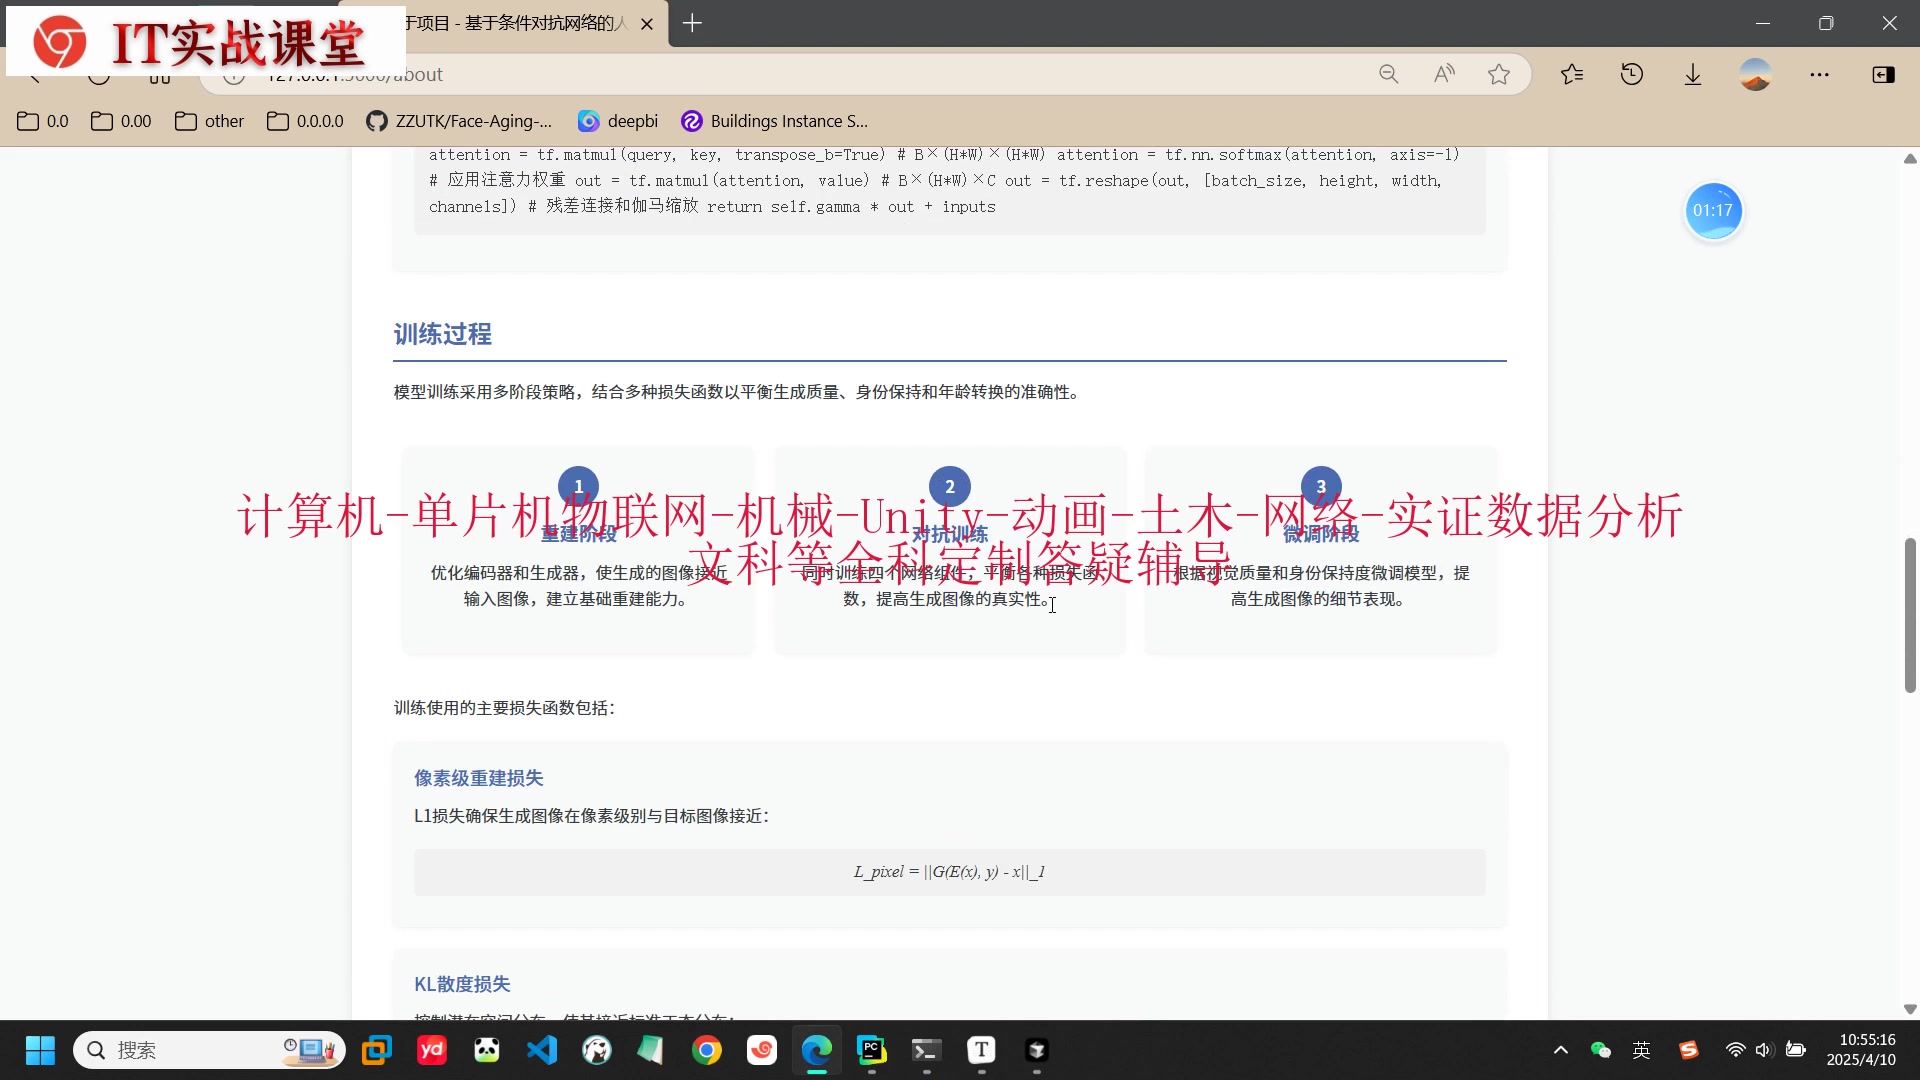Click the zoom out magnifier icon in address bar
The image size is (1920, 1080).
[x=1388, y=74]
